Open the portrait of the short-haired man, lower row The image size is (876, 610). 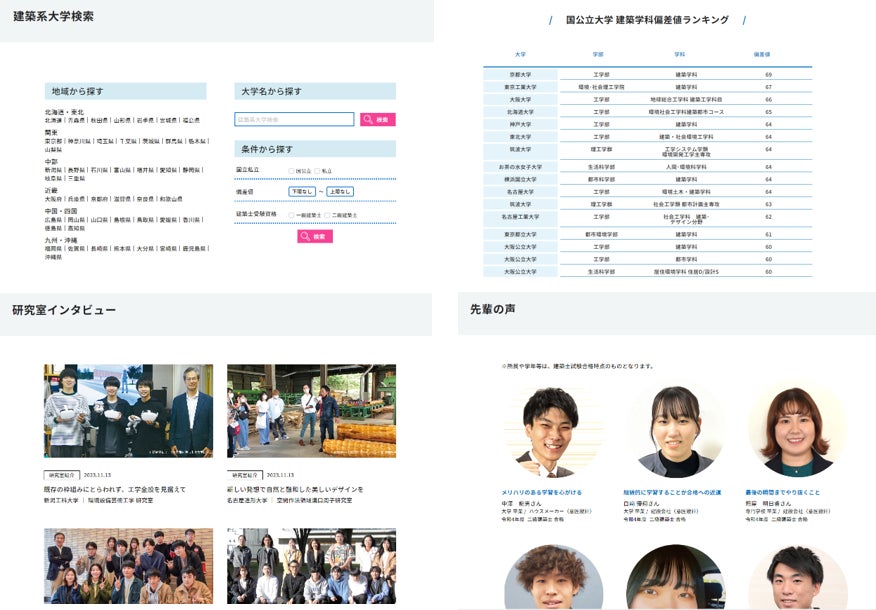pyautogui.click(x=797, y=577)
